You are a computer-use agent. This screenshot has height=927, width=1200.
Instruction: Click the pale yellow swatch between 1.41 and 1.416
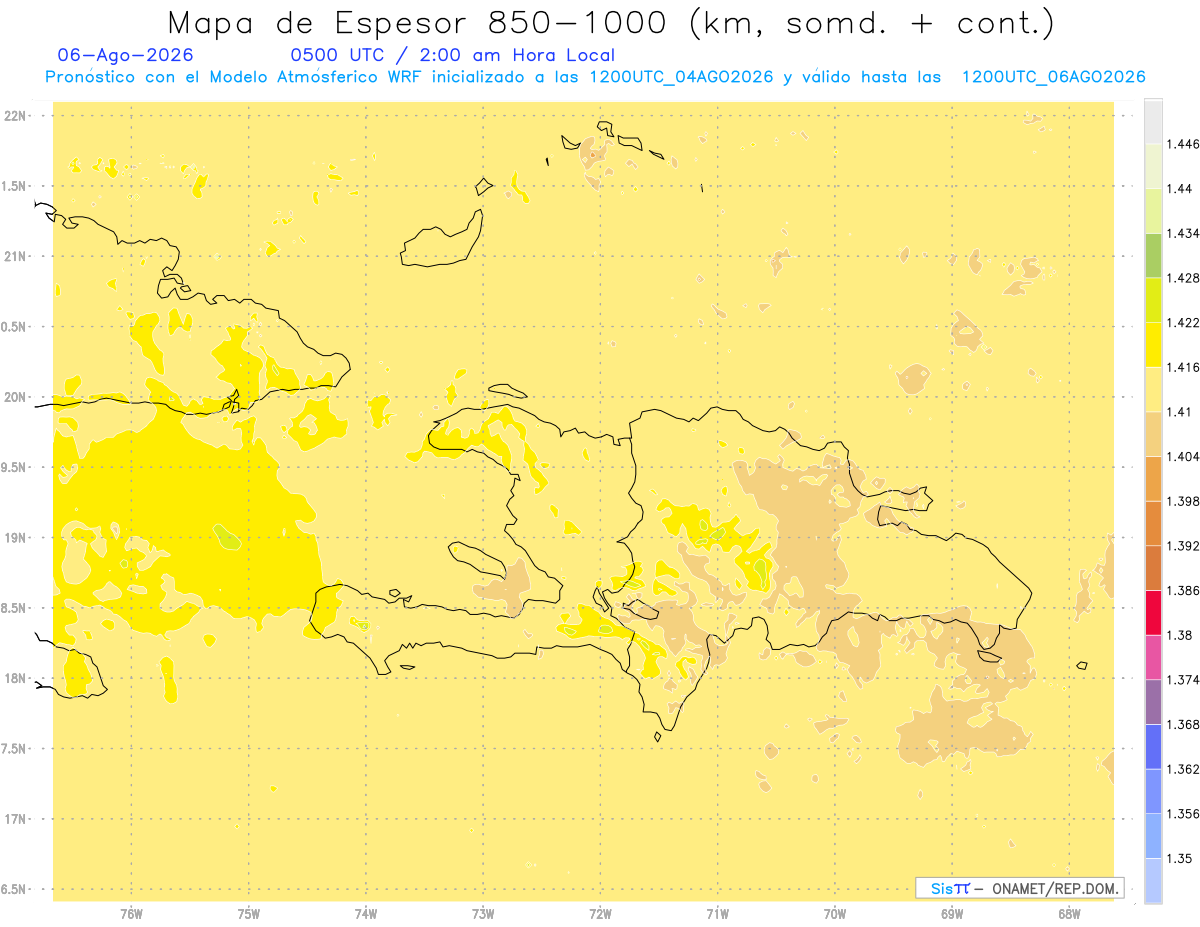point(1153,389)
